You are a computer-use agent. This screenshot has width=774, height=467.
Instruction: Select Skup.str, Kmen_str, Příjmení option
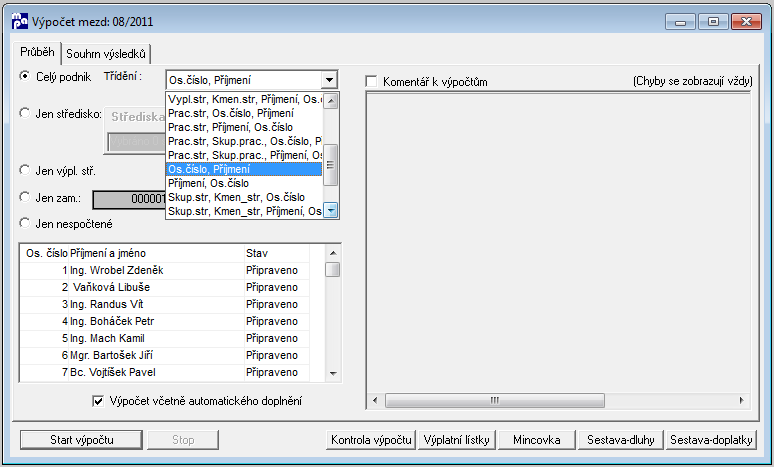coord(244,211)
